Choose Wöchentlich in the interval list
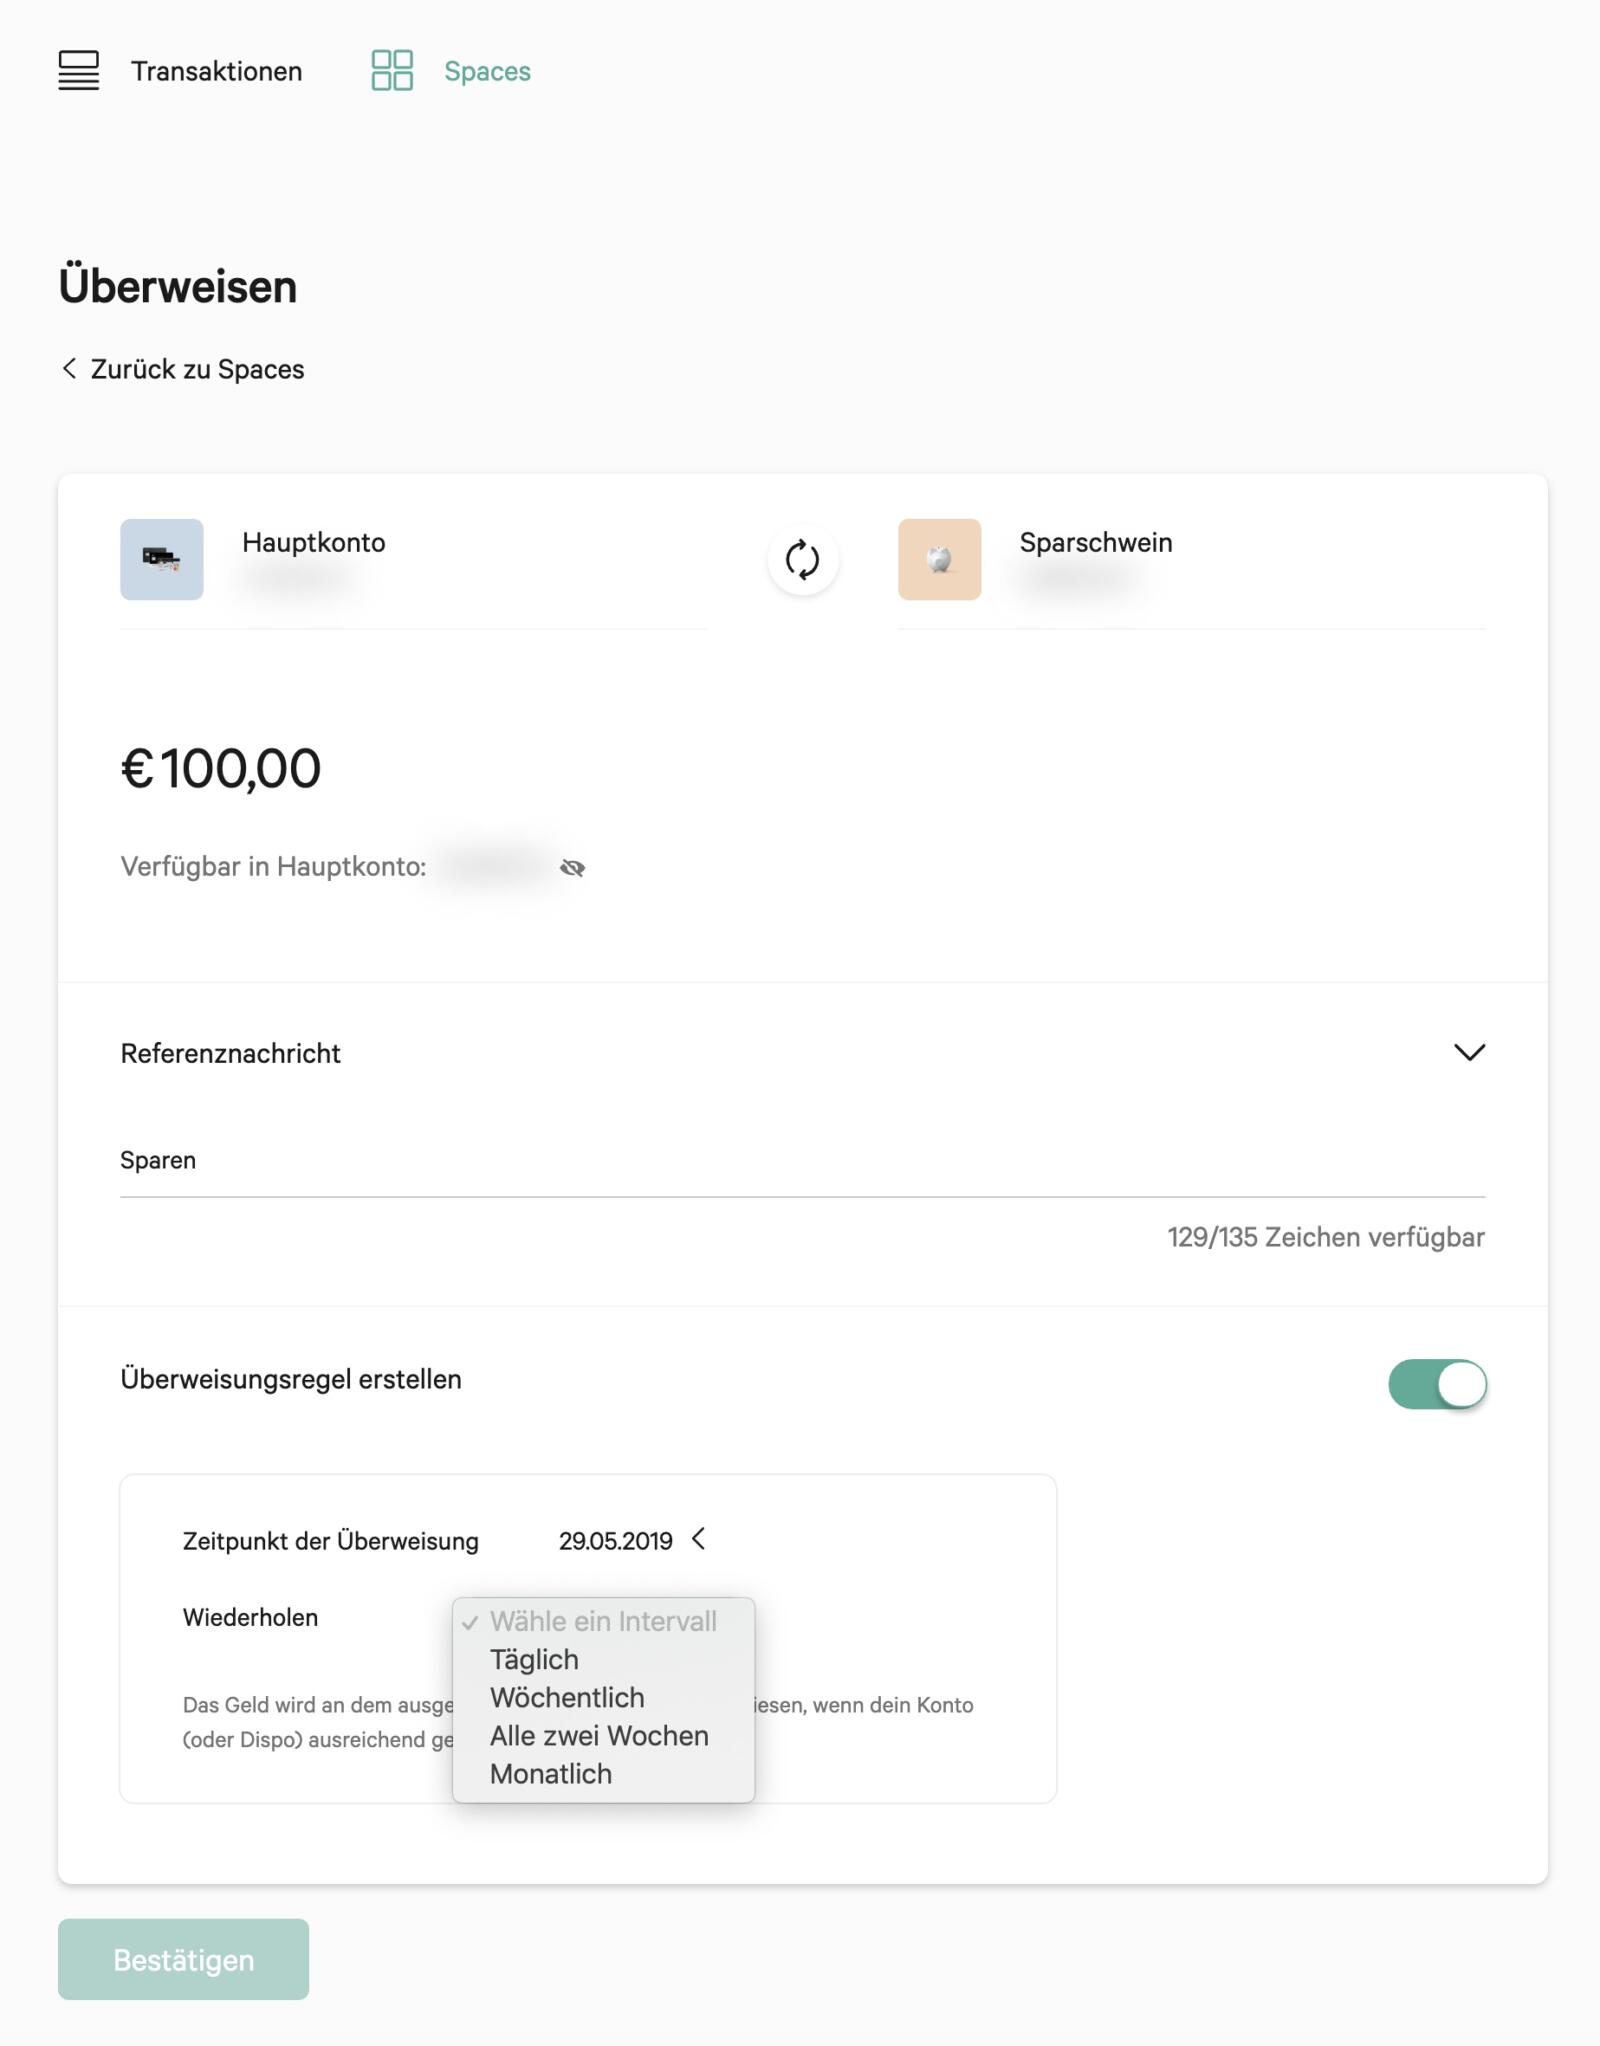This screenshot has width=1600, height=2046. click(567, 1697)
